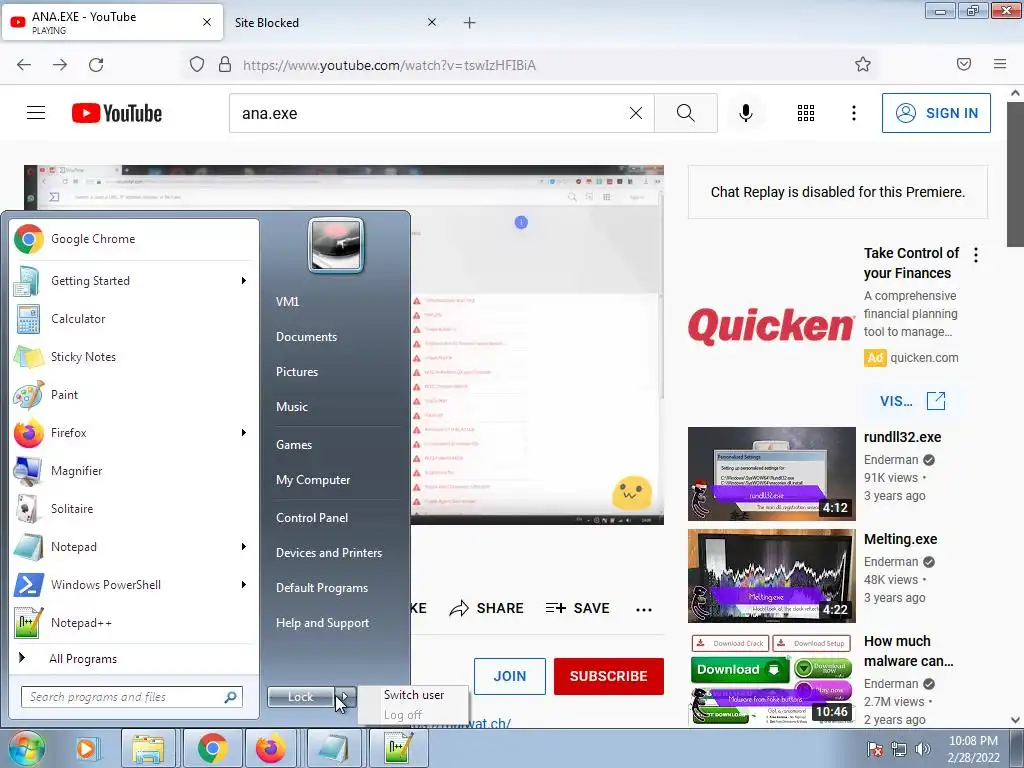
Task: Open Windows Media Player taskbar icon
Action: pyautogui.click(x=86, y=748)
